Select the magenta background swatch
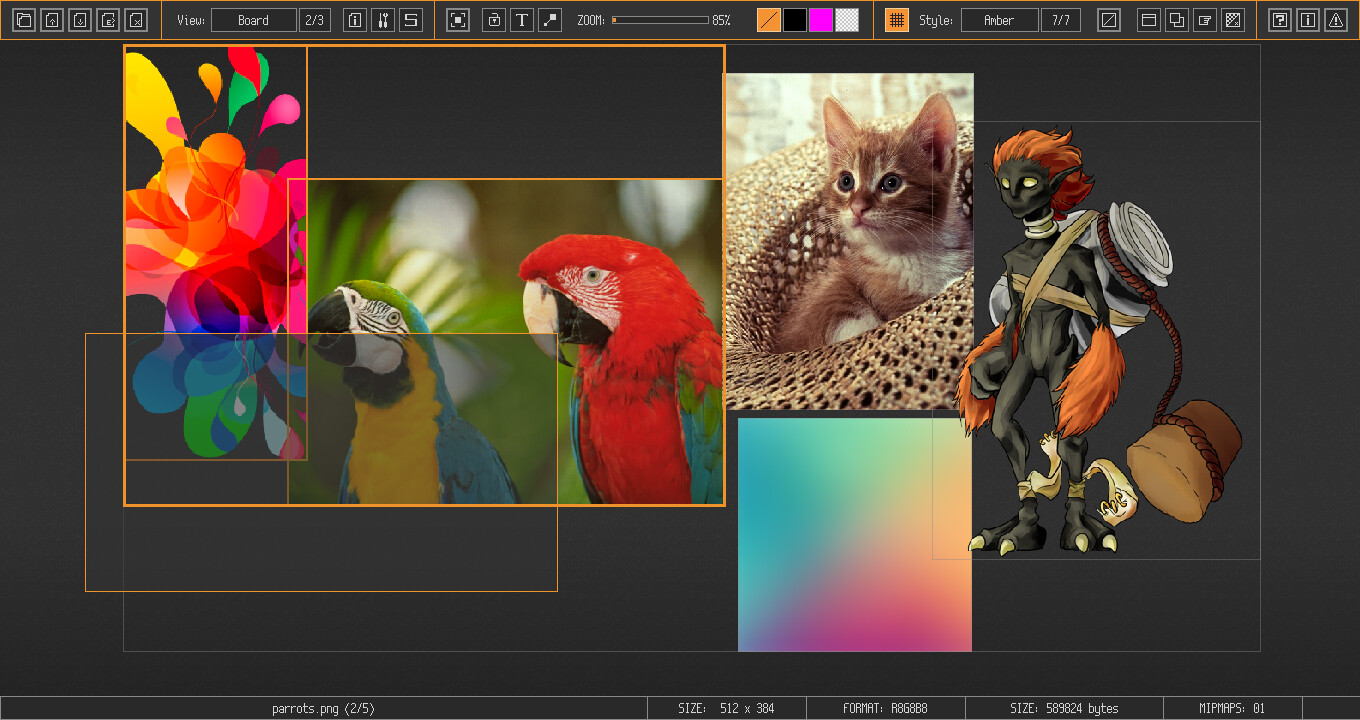 (820, 19)
